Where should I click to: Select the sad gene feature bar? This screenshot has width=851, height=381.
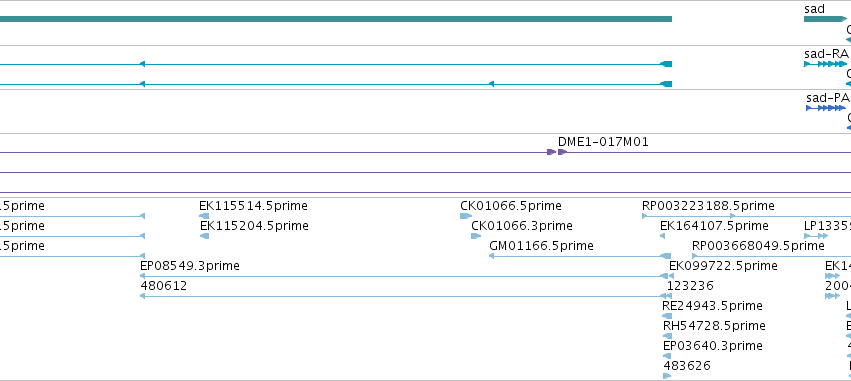(825, 19)
